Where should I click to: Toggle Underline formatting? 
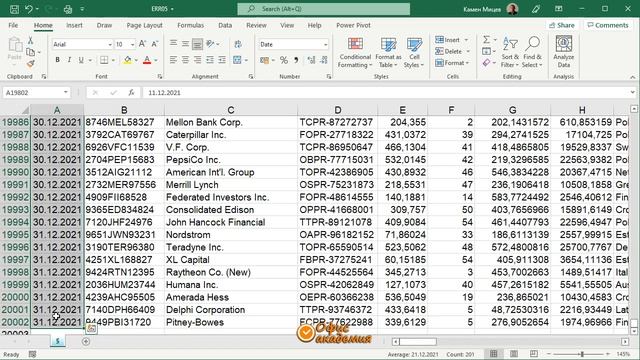pyautogui.click(x=81, y=60)
